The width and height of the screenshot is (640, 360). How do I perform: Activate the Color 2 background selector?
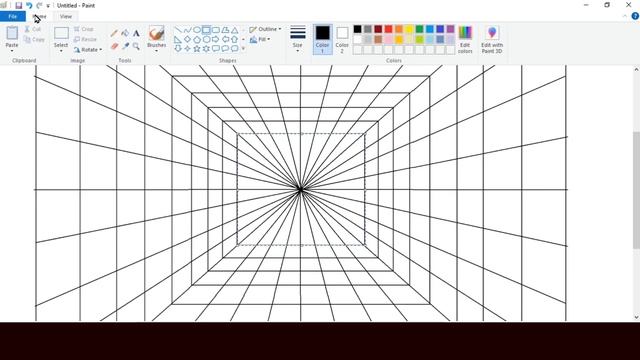(342, 40)
